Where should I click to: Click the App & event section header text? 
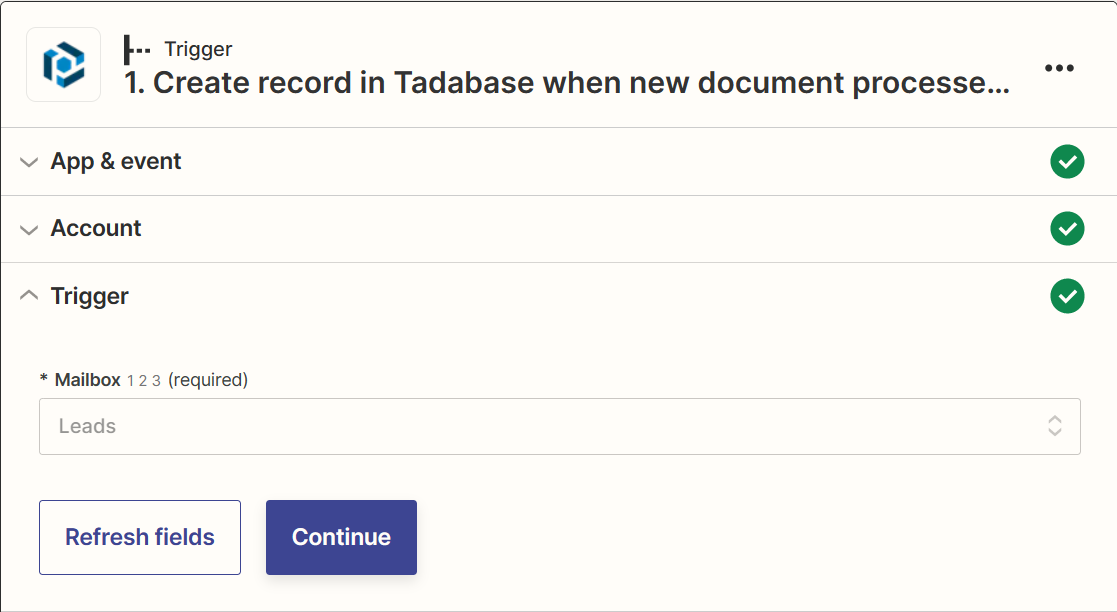tap(116, 161)
